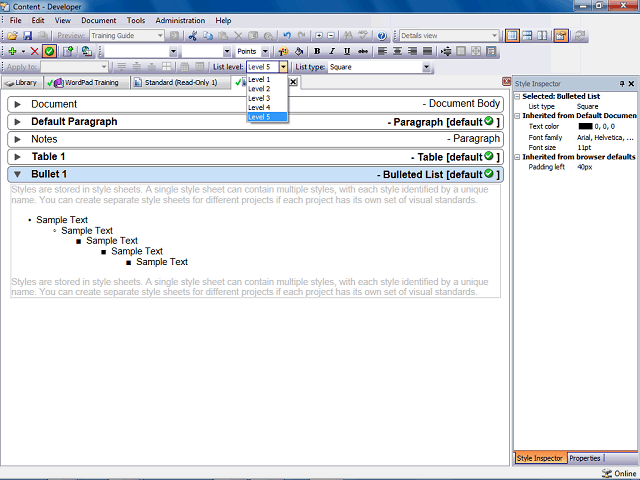Toggle the green check default style button
The height and width of the screenshot is (480, 640).
(x=49, y=51)
